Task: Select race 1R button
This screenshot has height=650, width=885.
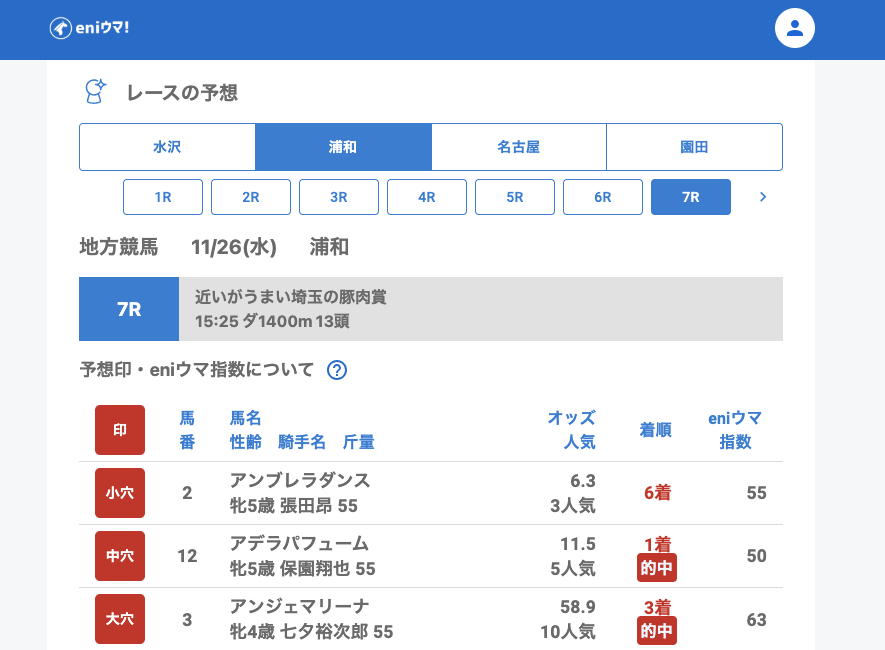Action: pos(163,197)
